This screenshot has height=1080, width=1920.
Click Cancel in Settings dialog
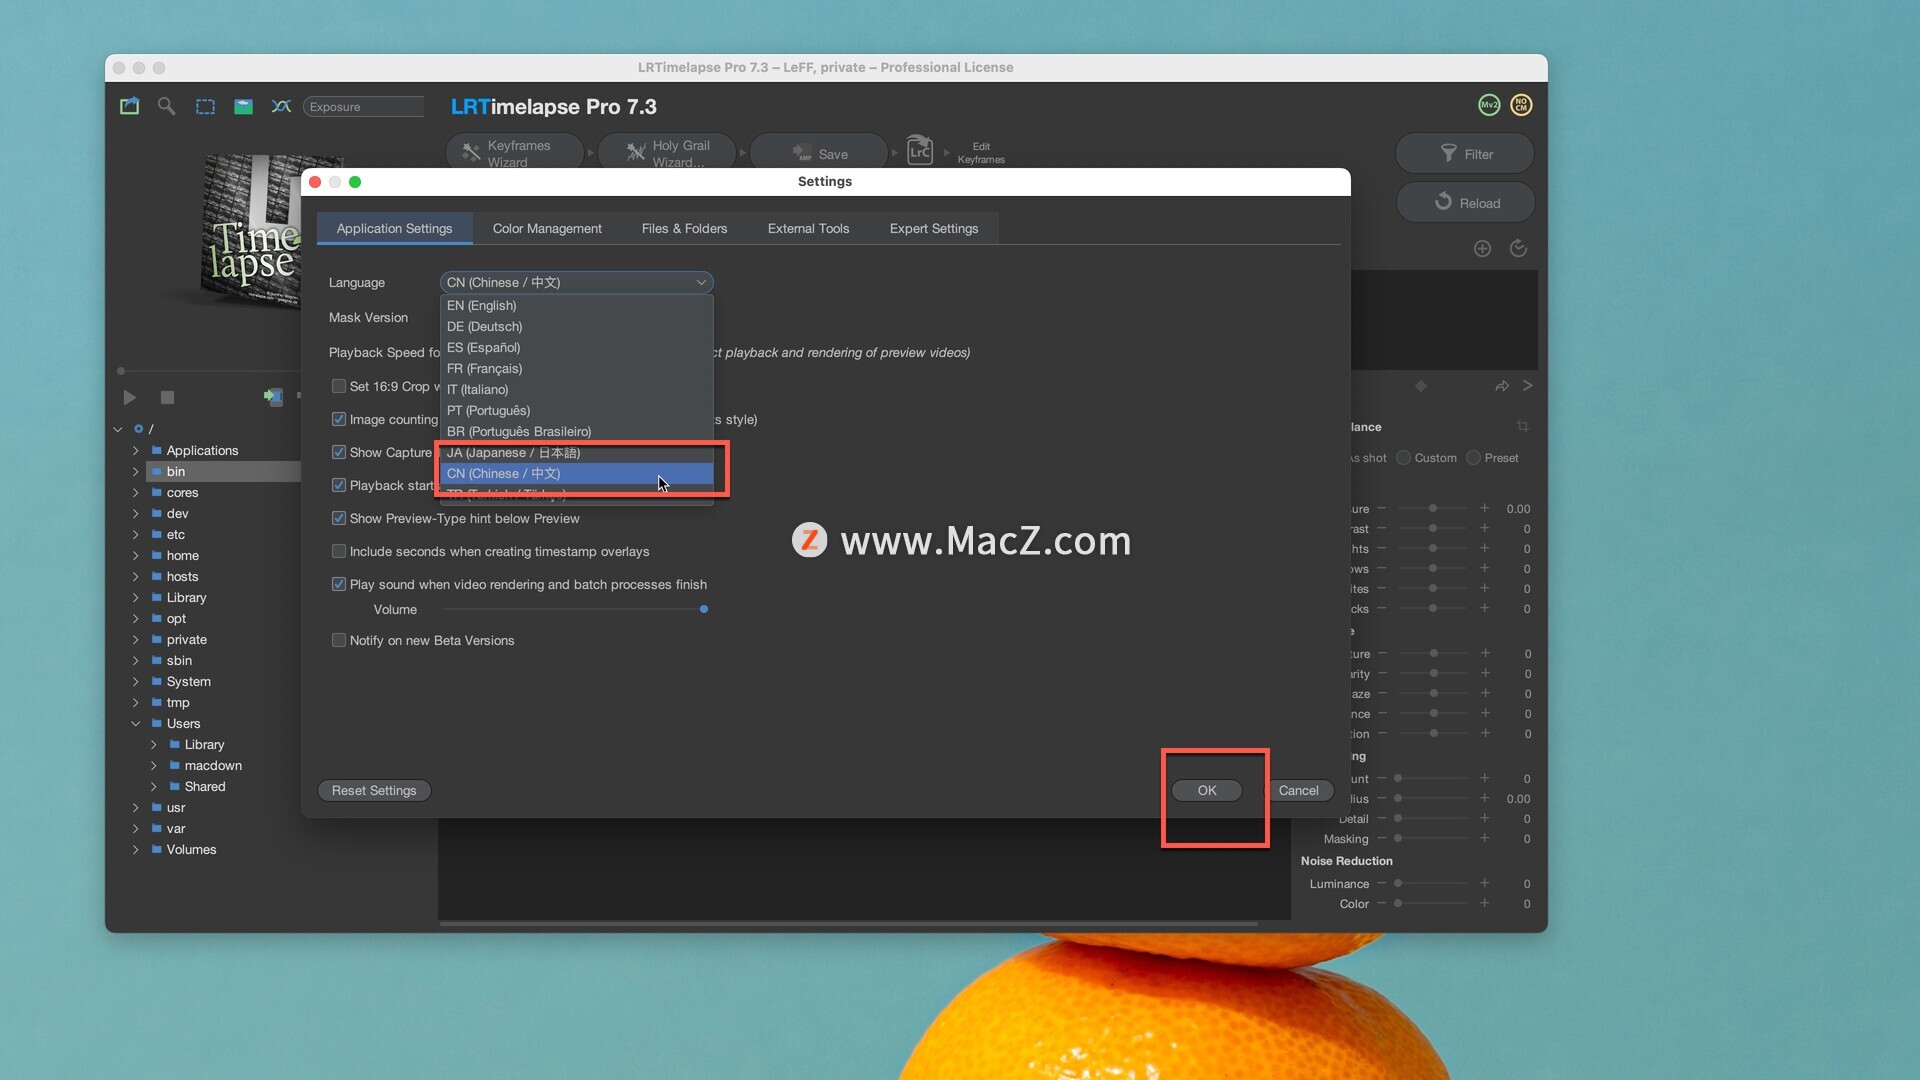(x=1298, y=790)
